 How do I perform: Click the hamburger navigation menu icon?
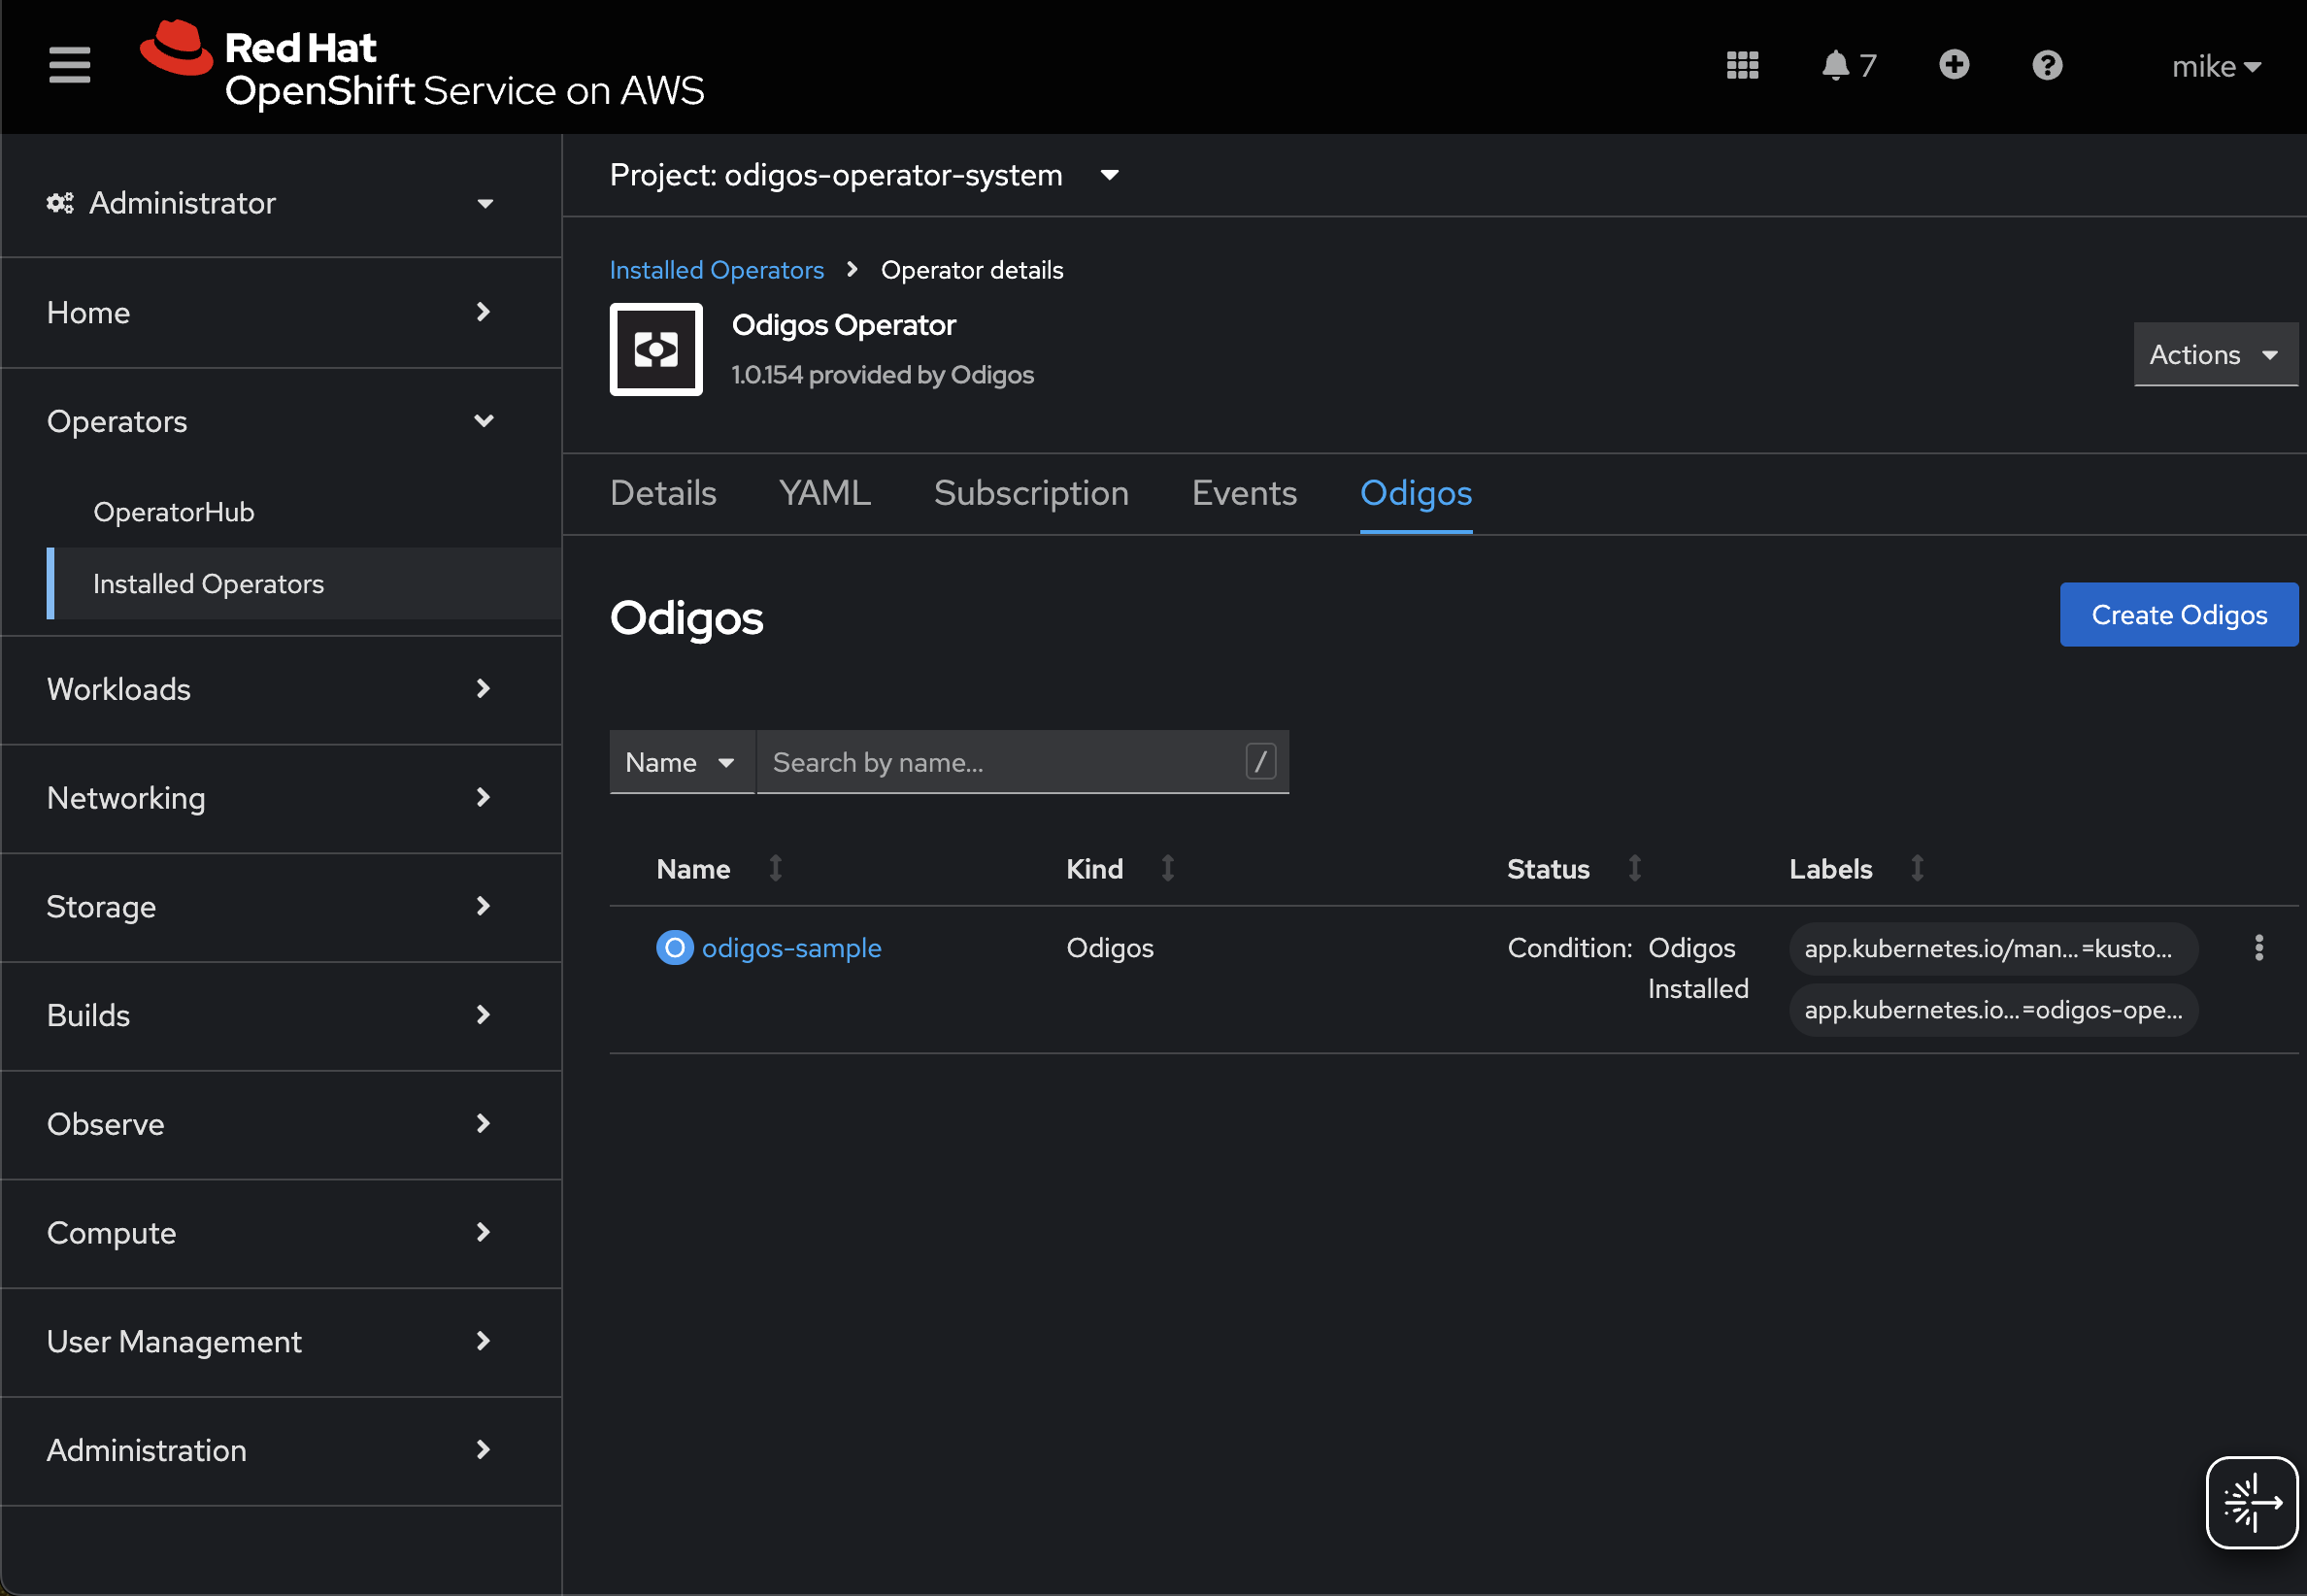click(69, 66)
